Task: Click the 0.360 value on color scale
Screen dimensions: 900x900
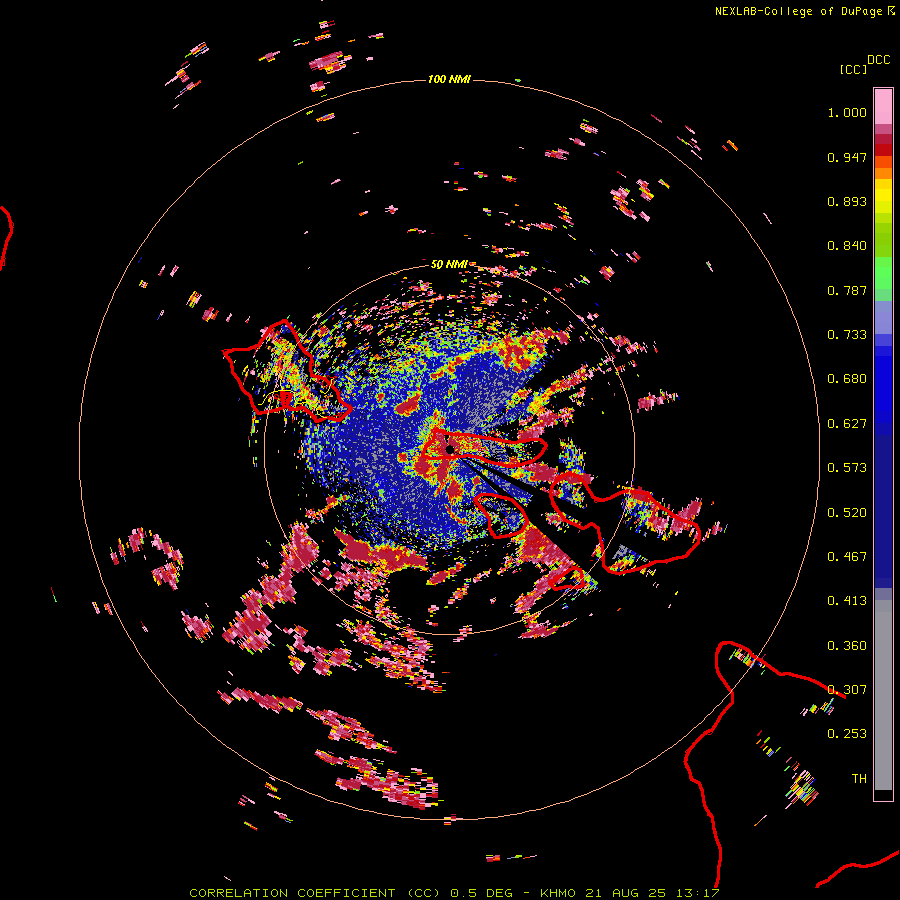Action: pyautogui.click(x=847, y=646)
